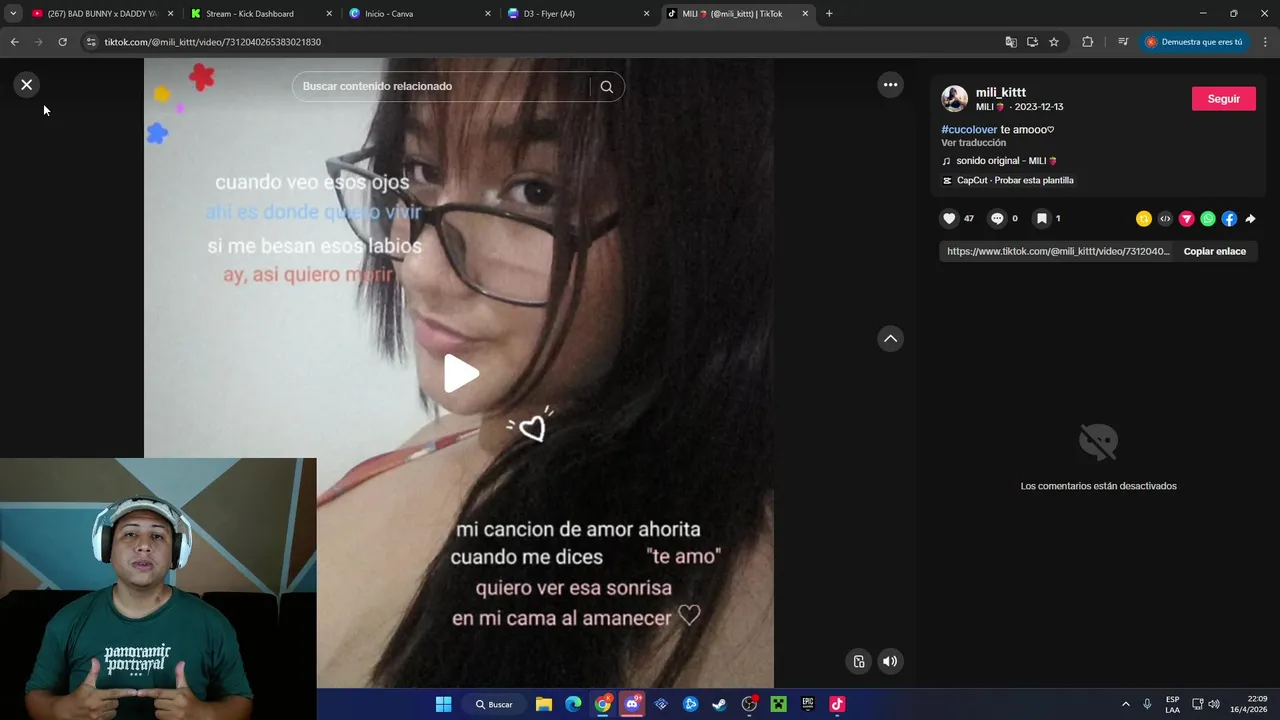The height and width of the screenshot is (720, 1280).
Task: Share the video to Facebook
Action: pyautogui.click(x=1229, y=219)
